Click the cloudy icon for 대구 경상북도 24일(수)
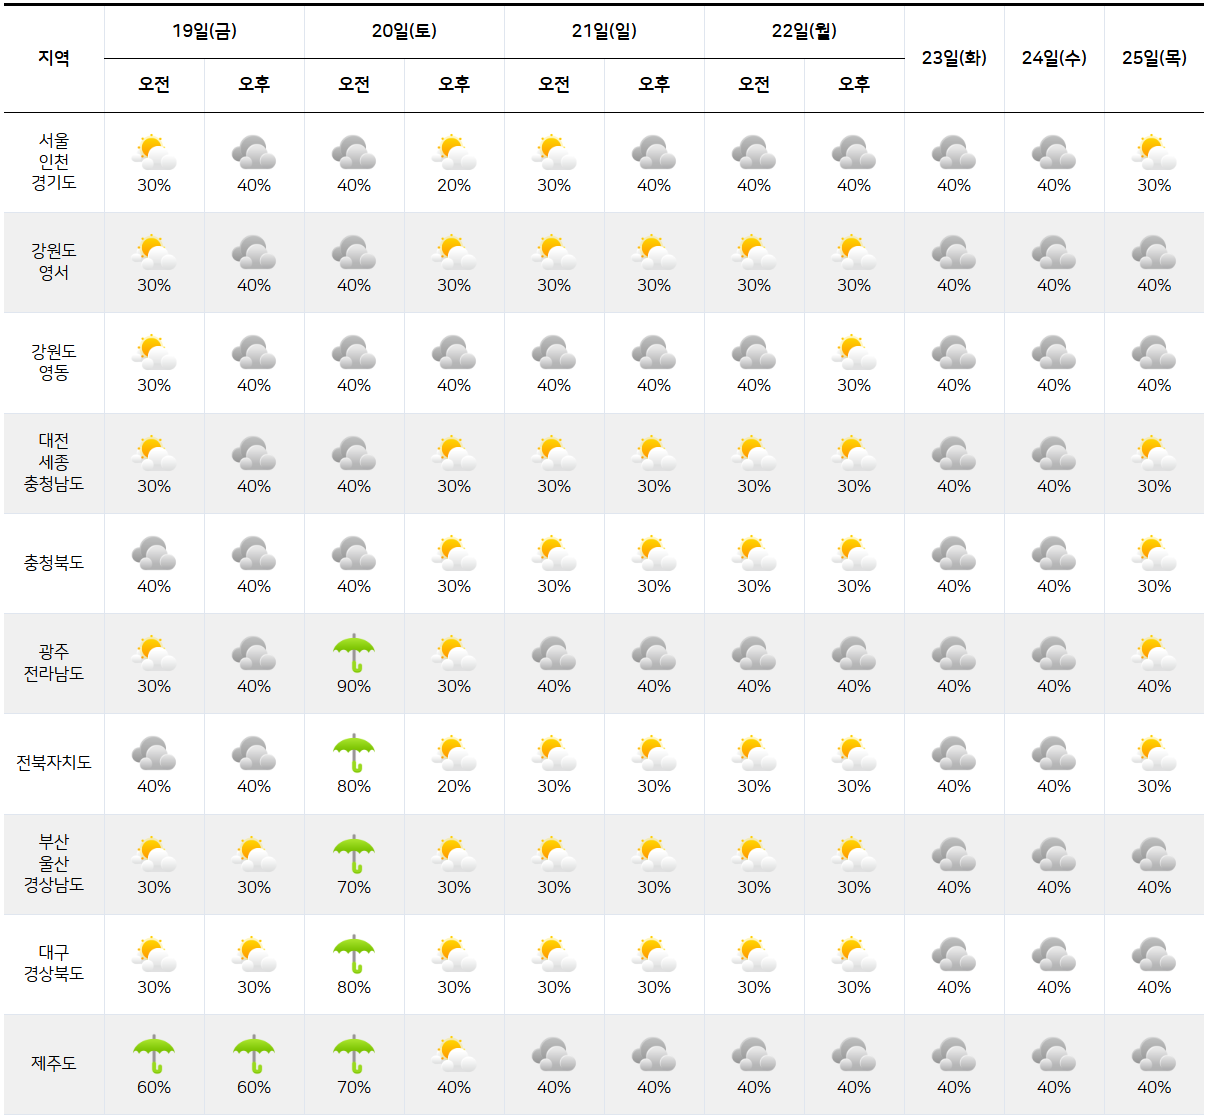Image resolution: width=1209 pixels, height=1117 pixels. [1054, 955]
